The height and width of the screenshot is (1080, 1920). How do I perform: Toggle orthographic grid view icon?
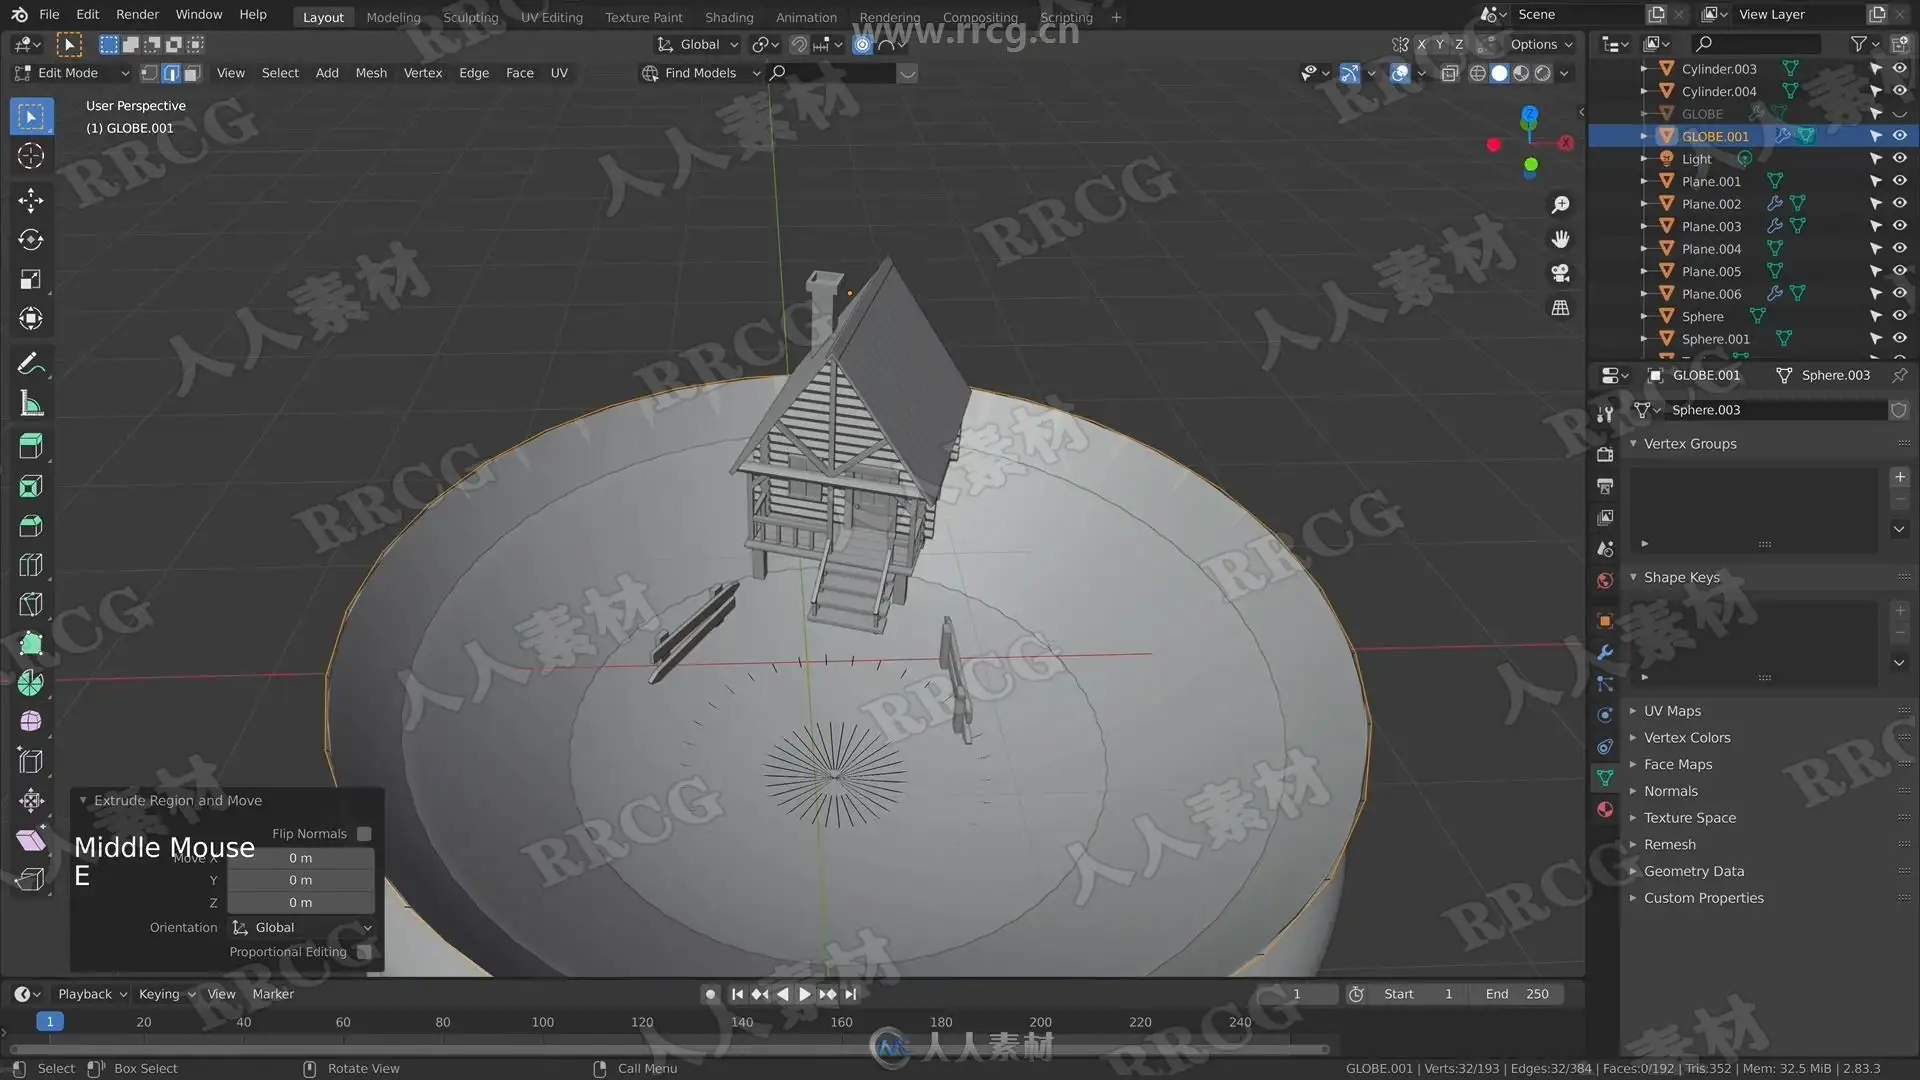[1560, 308]
